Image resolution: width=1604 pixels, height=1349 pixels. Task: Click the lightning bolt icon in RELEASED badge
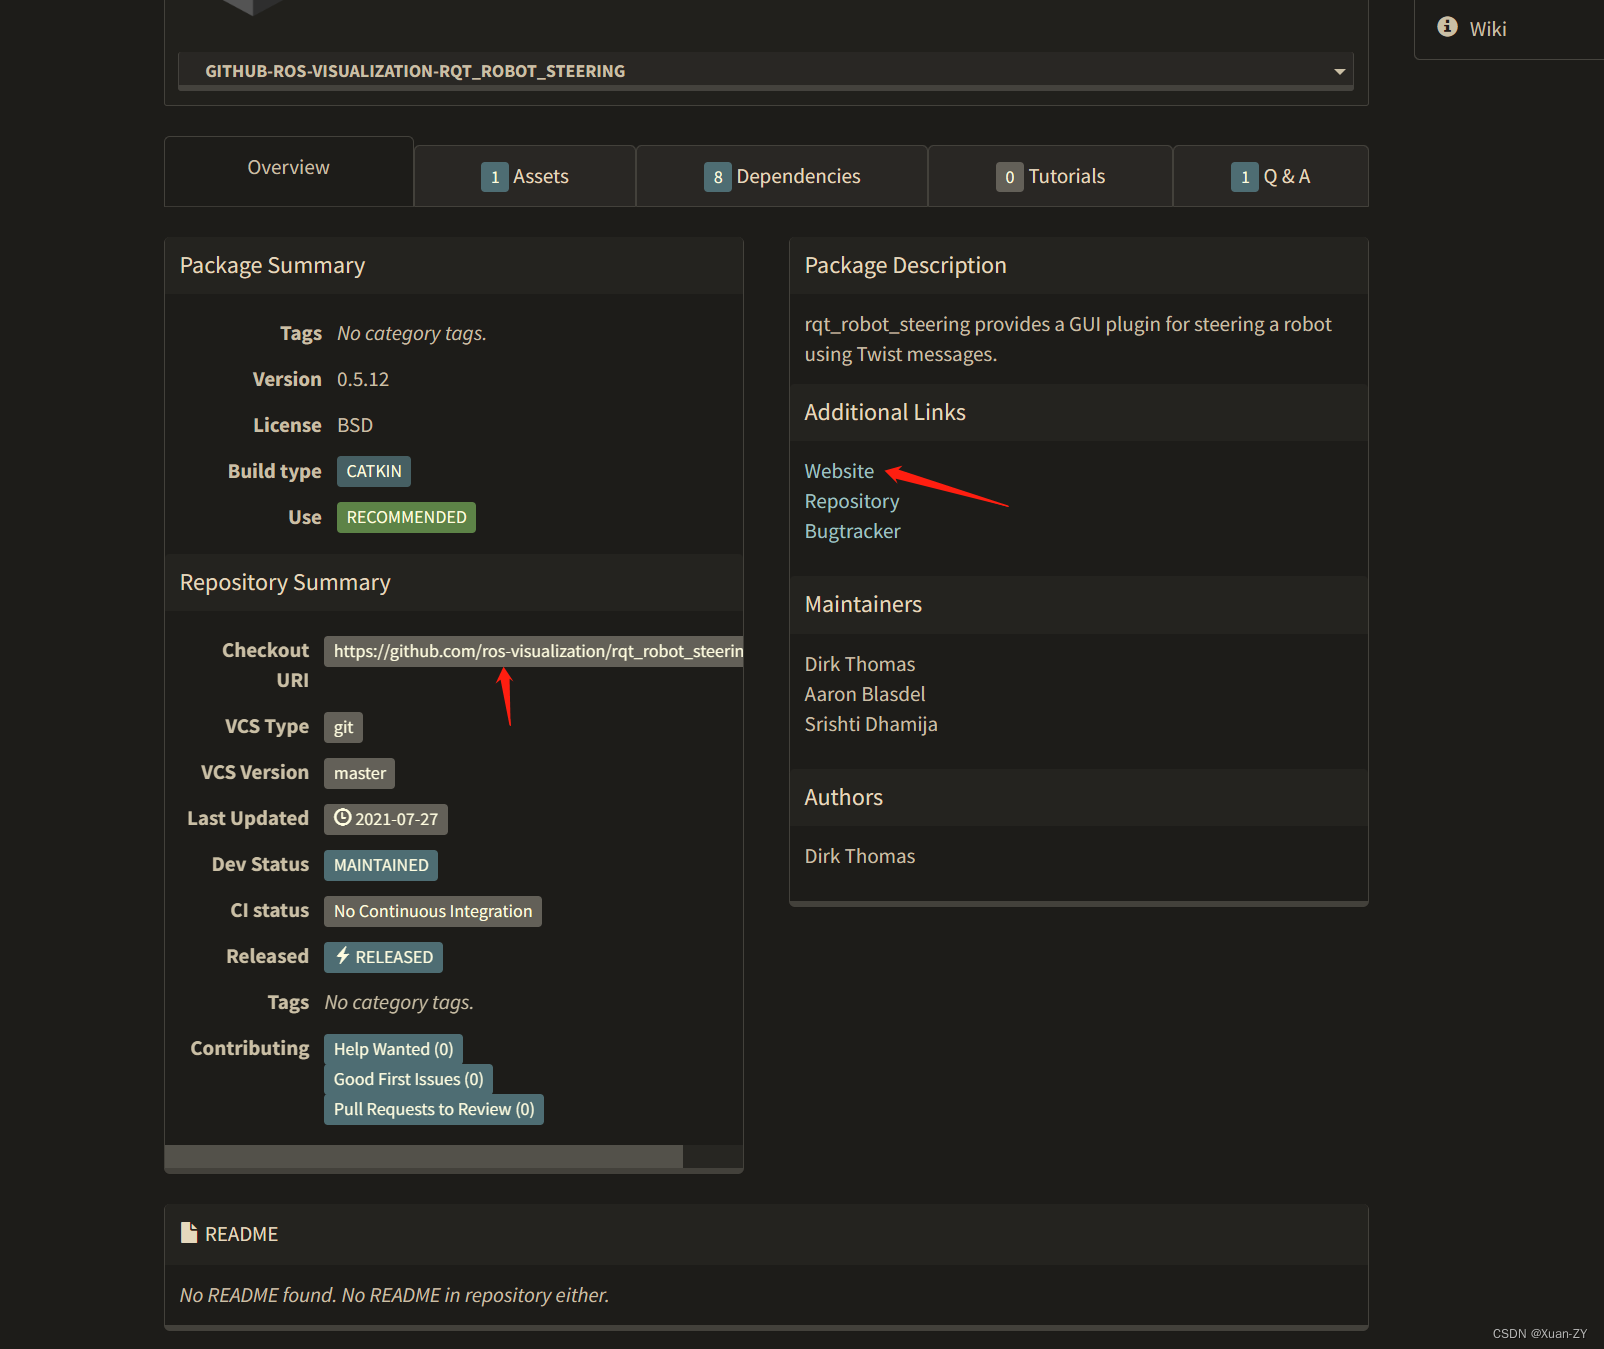point(343,956)
